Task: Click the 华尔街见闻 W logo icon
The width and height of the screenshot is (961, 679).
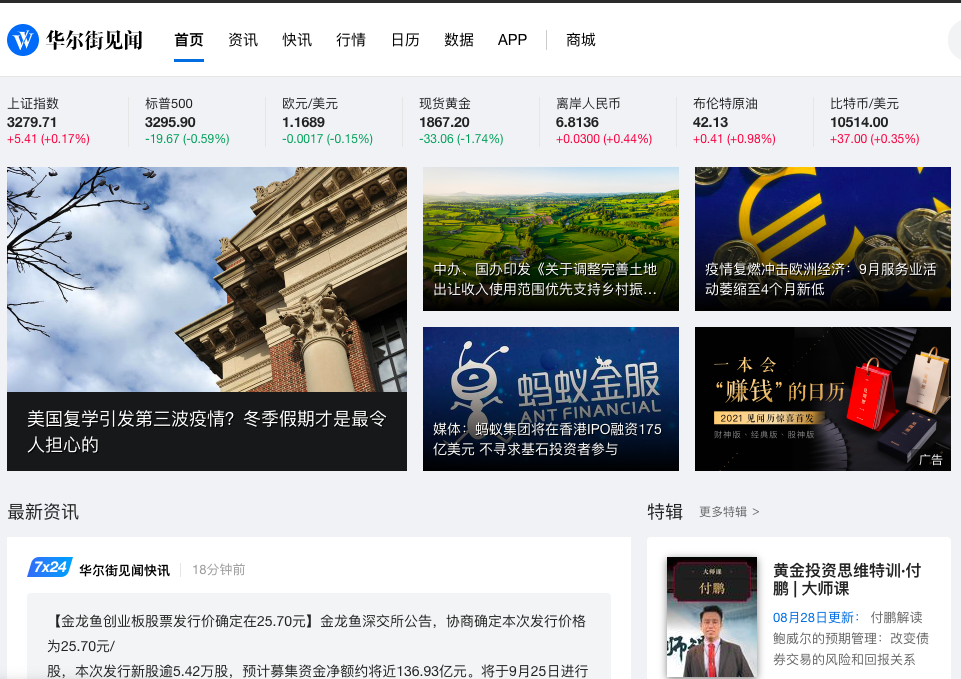Action: pos(23,40)
